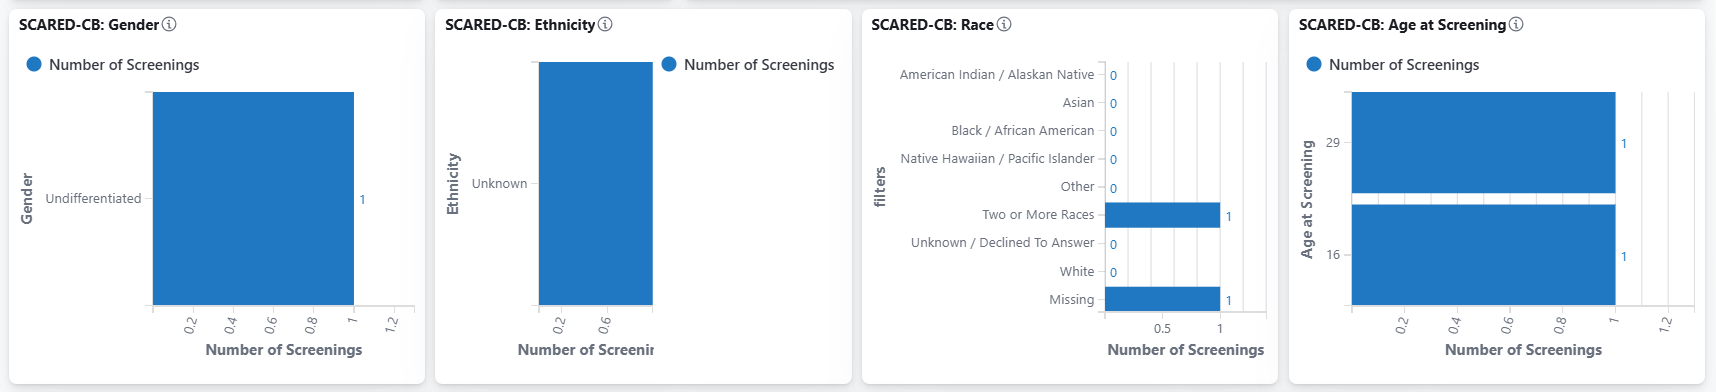Image resolution: width=1716 pixels, height=392 pixels.
Task: Click the Native Hawaiian / Pacific Islander label
Action: click(x=997, y=159)
